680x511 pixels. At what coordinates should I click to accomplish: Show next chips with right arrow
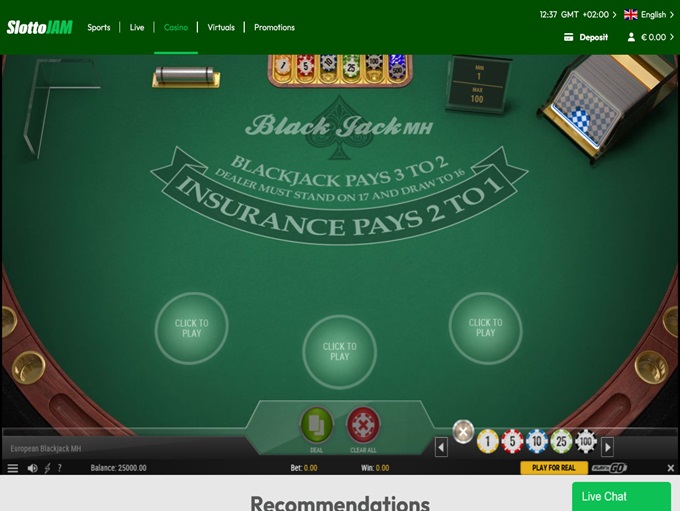(x=608, y=447)
